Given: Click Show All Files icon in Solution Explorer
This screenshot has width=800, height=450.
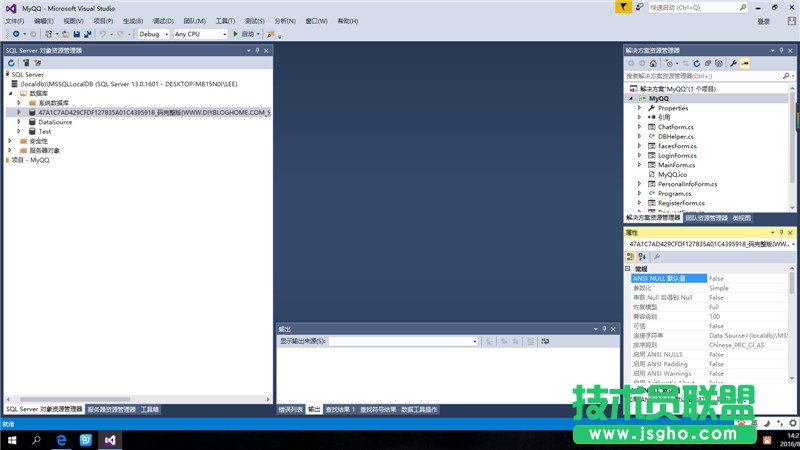Looking at the screenshot, I should [719, 63].
